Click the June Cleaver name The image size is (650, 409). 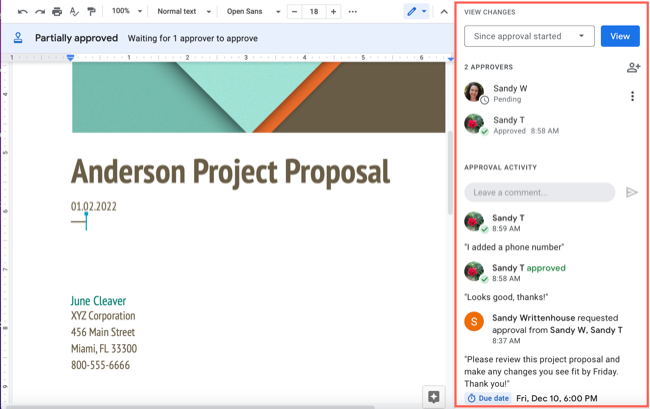pyautogui.click(x=98, y=300)
